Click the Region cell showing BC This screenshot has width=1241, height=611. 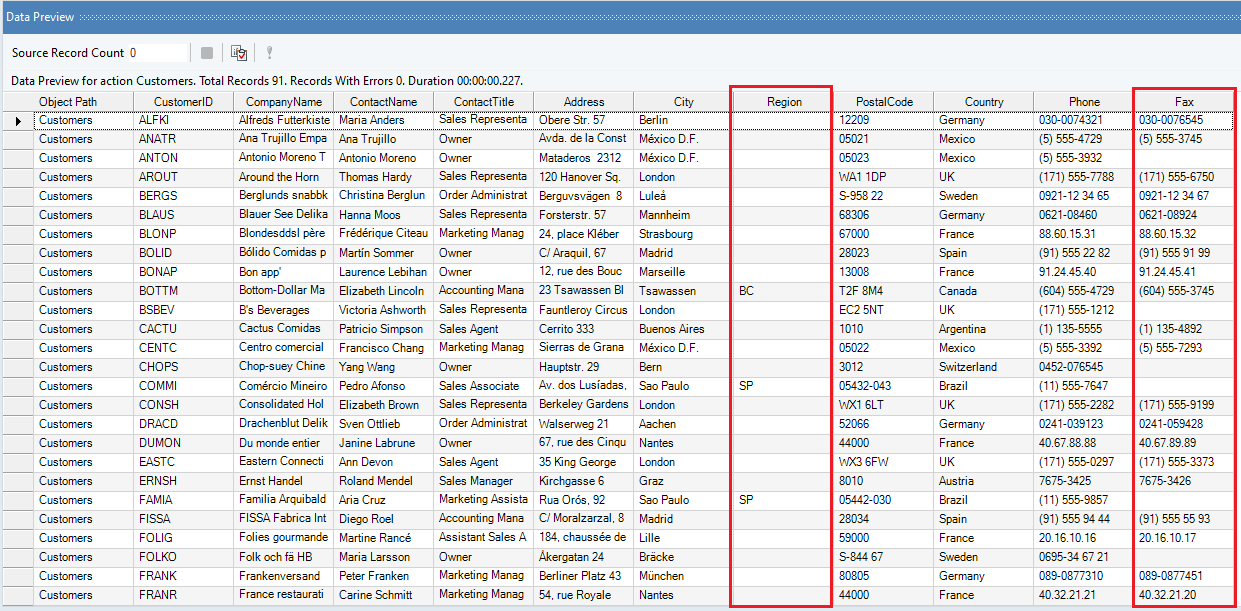point(783,290)
